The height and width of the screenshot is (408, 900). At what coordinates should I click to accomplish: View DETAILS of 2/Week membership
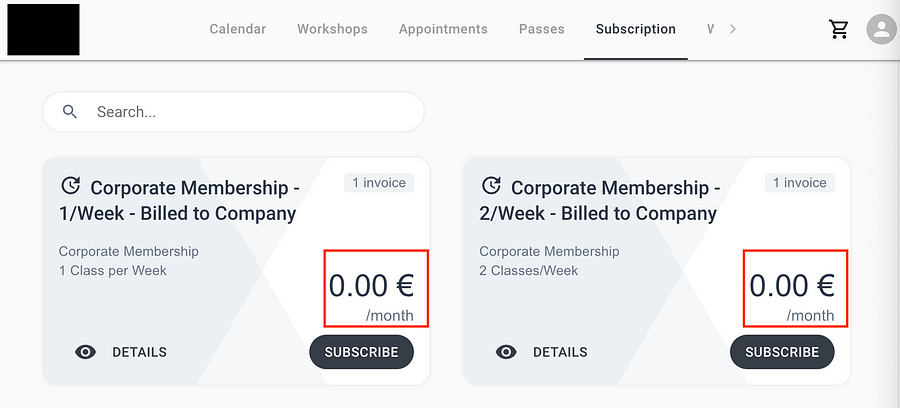(x=560, y=352)
